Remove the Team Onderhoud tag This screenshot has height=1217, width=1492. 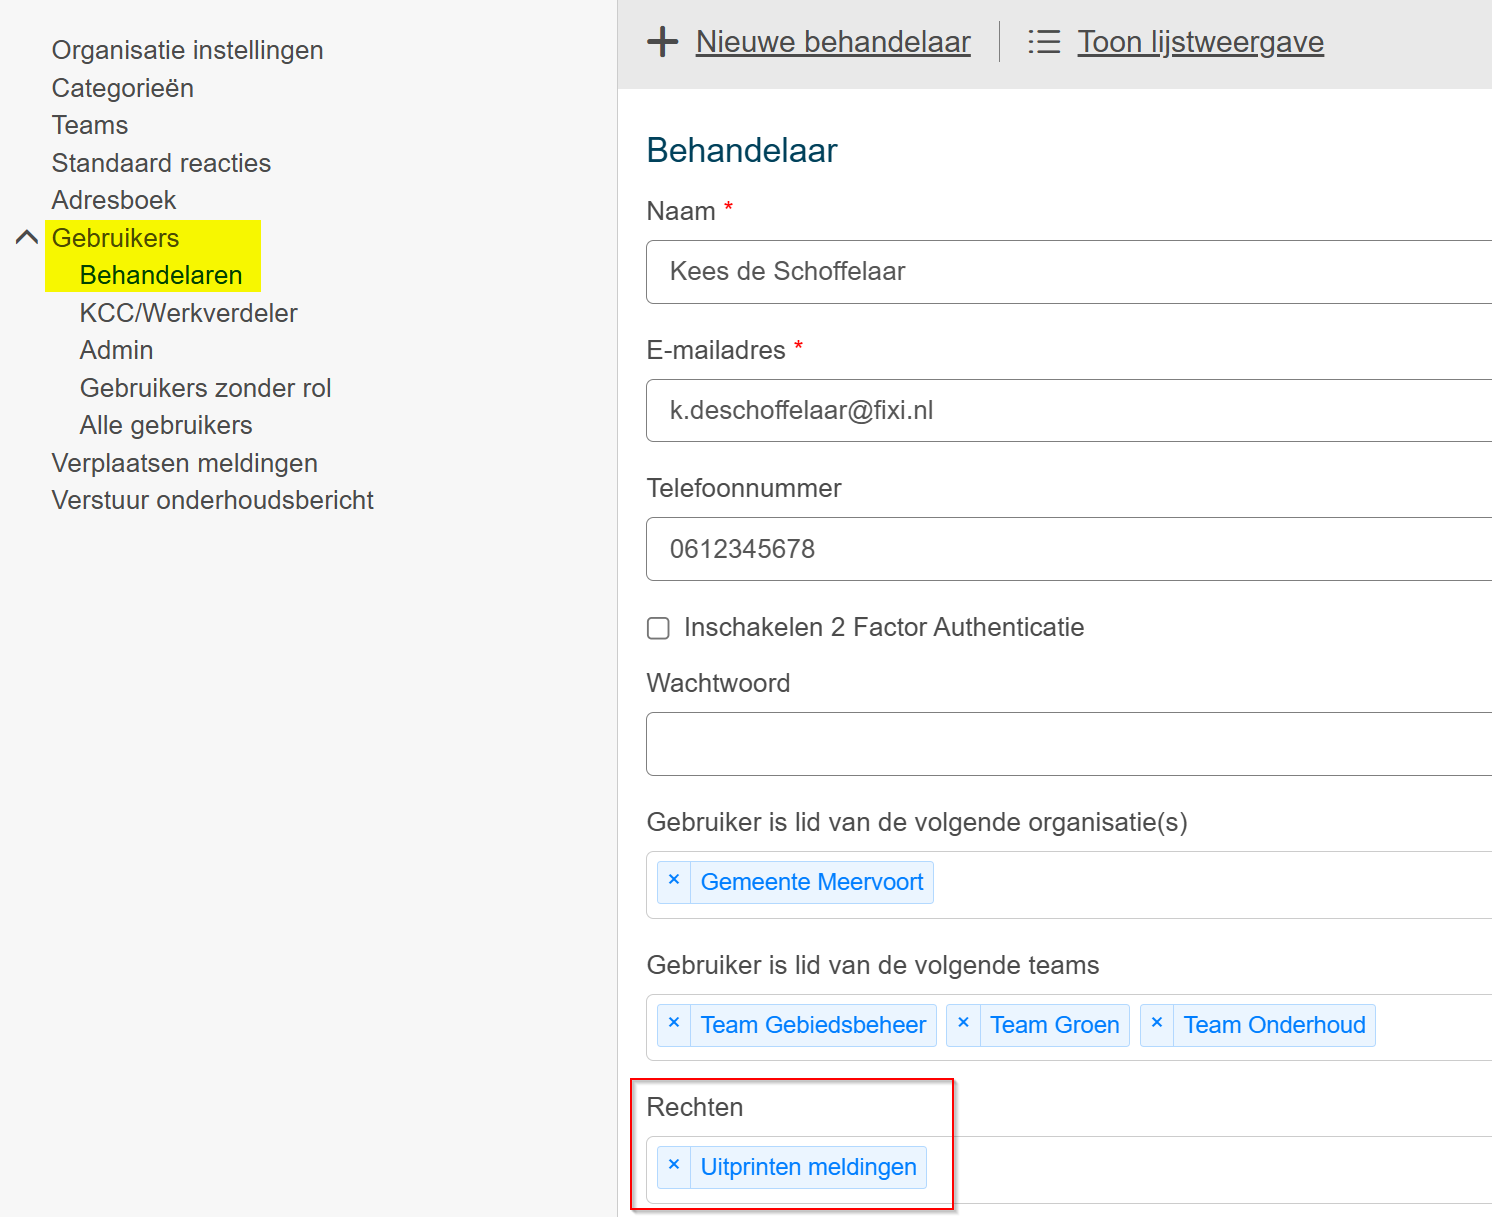point(1157,1023)
